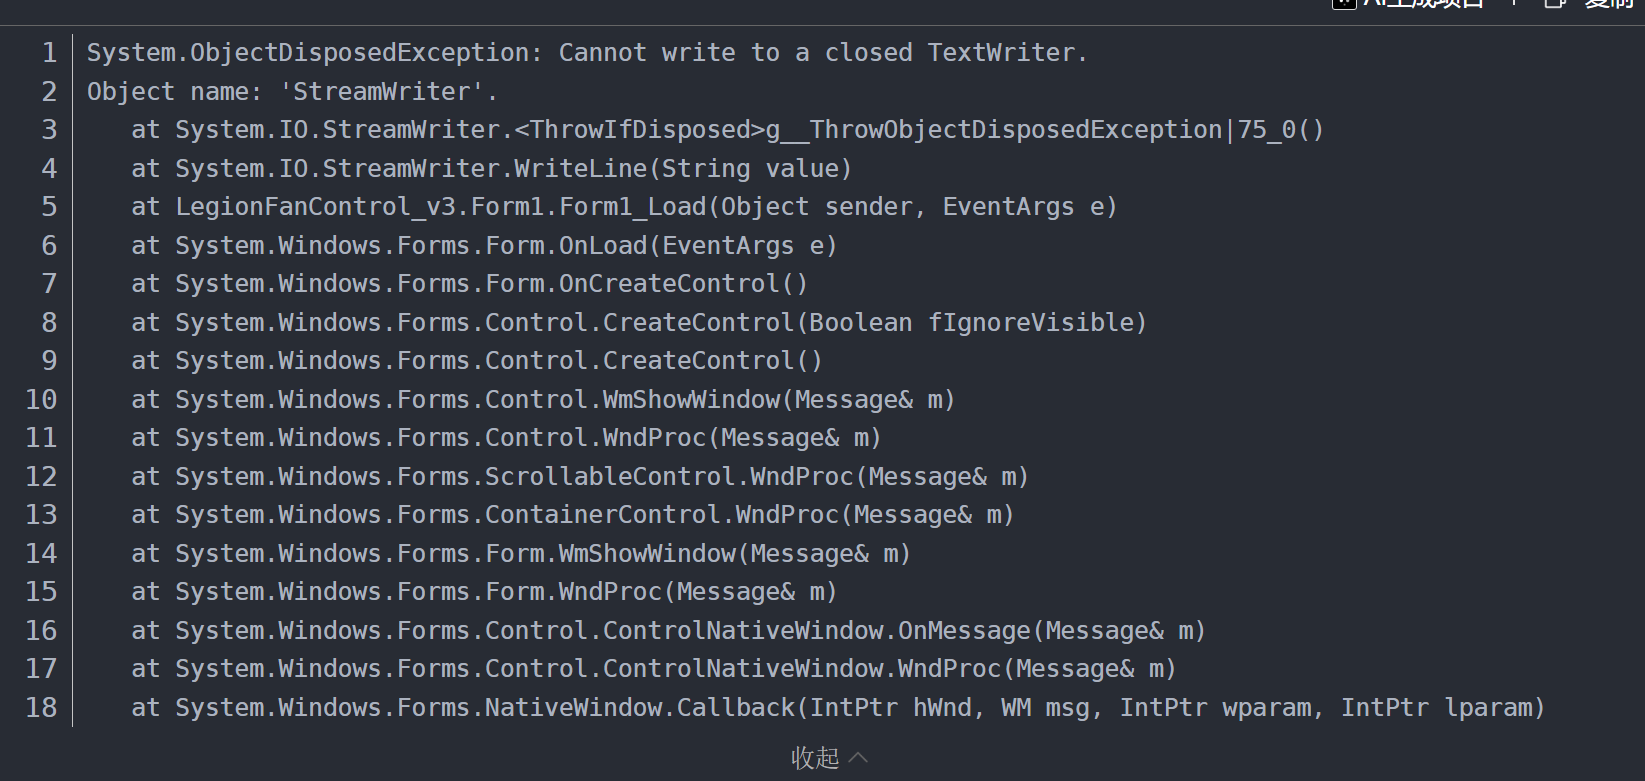
Task: Click the Form.OnLoad stack frame
Action: coord(483,245)
